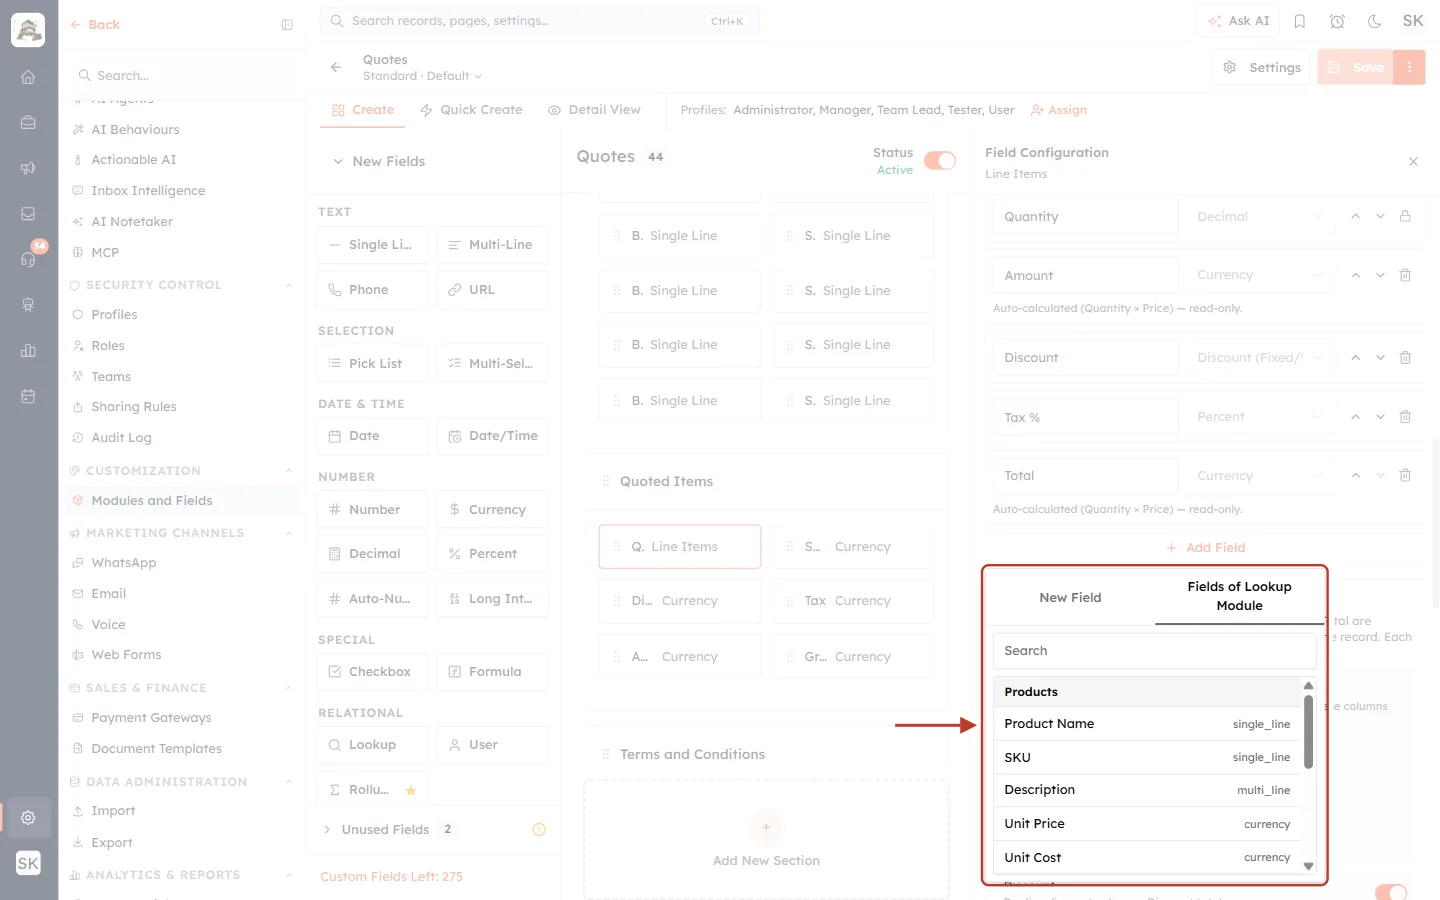This screenshot has width=1440, height=900.
Task: Switch to dark mode moon icon
Action: [x=1374, y=21]
